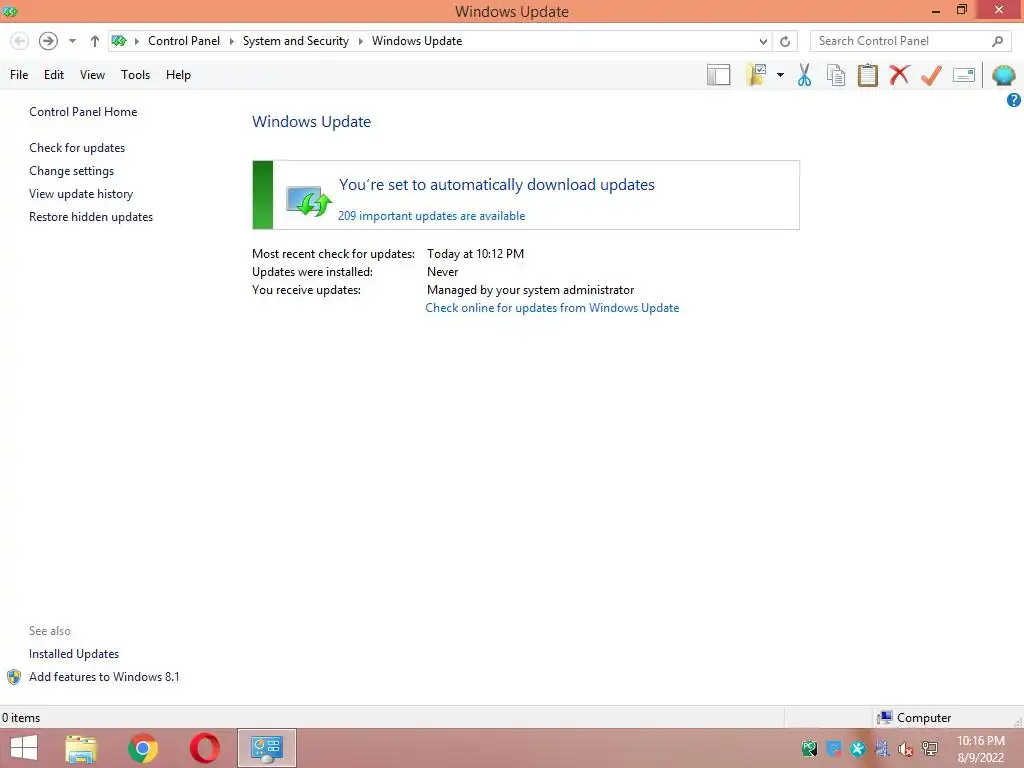
Task: Select Control Panel breadcrumb
Action: pyautogui.click(x=184, y=41)
